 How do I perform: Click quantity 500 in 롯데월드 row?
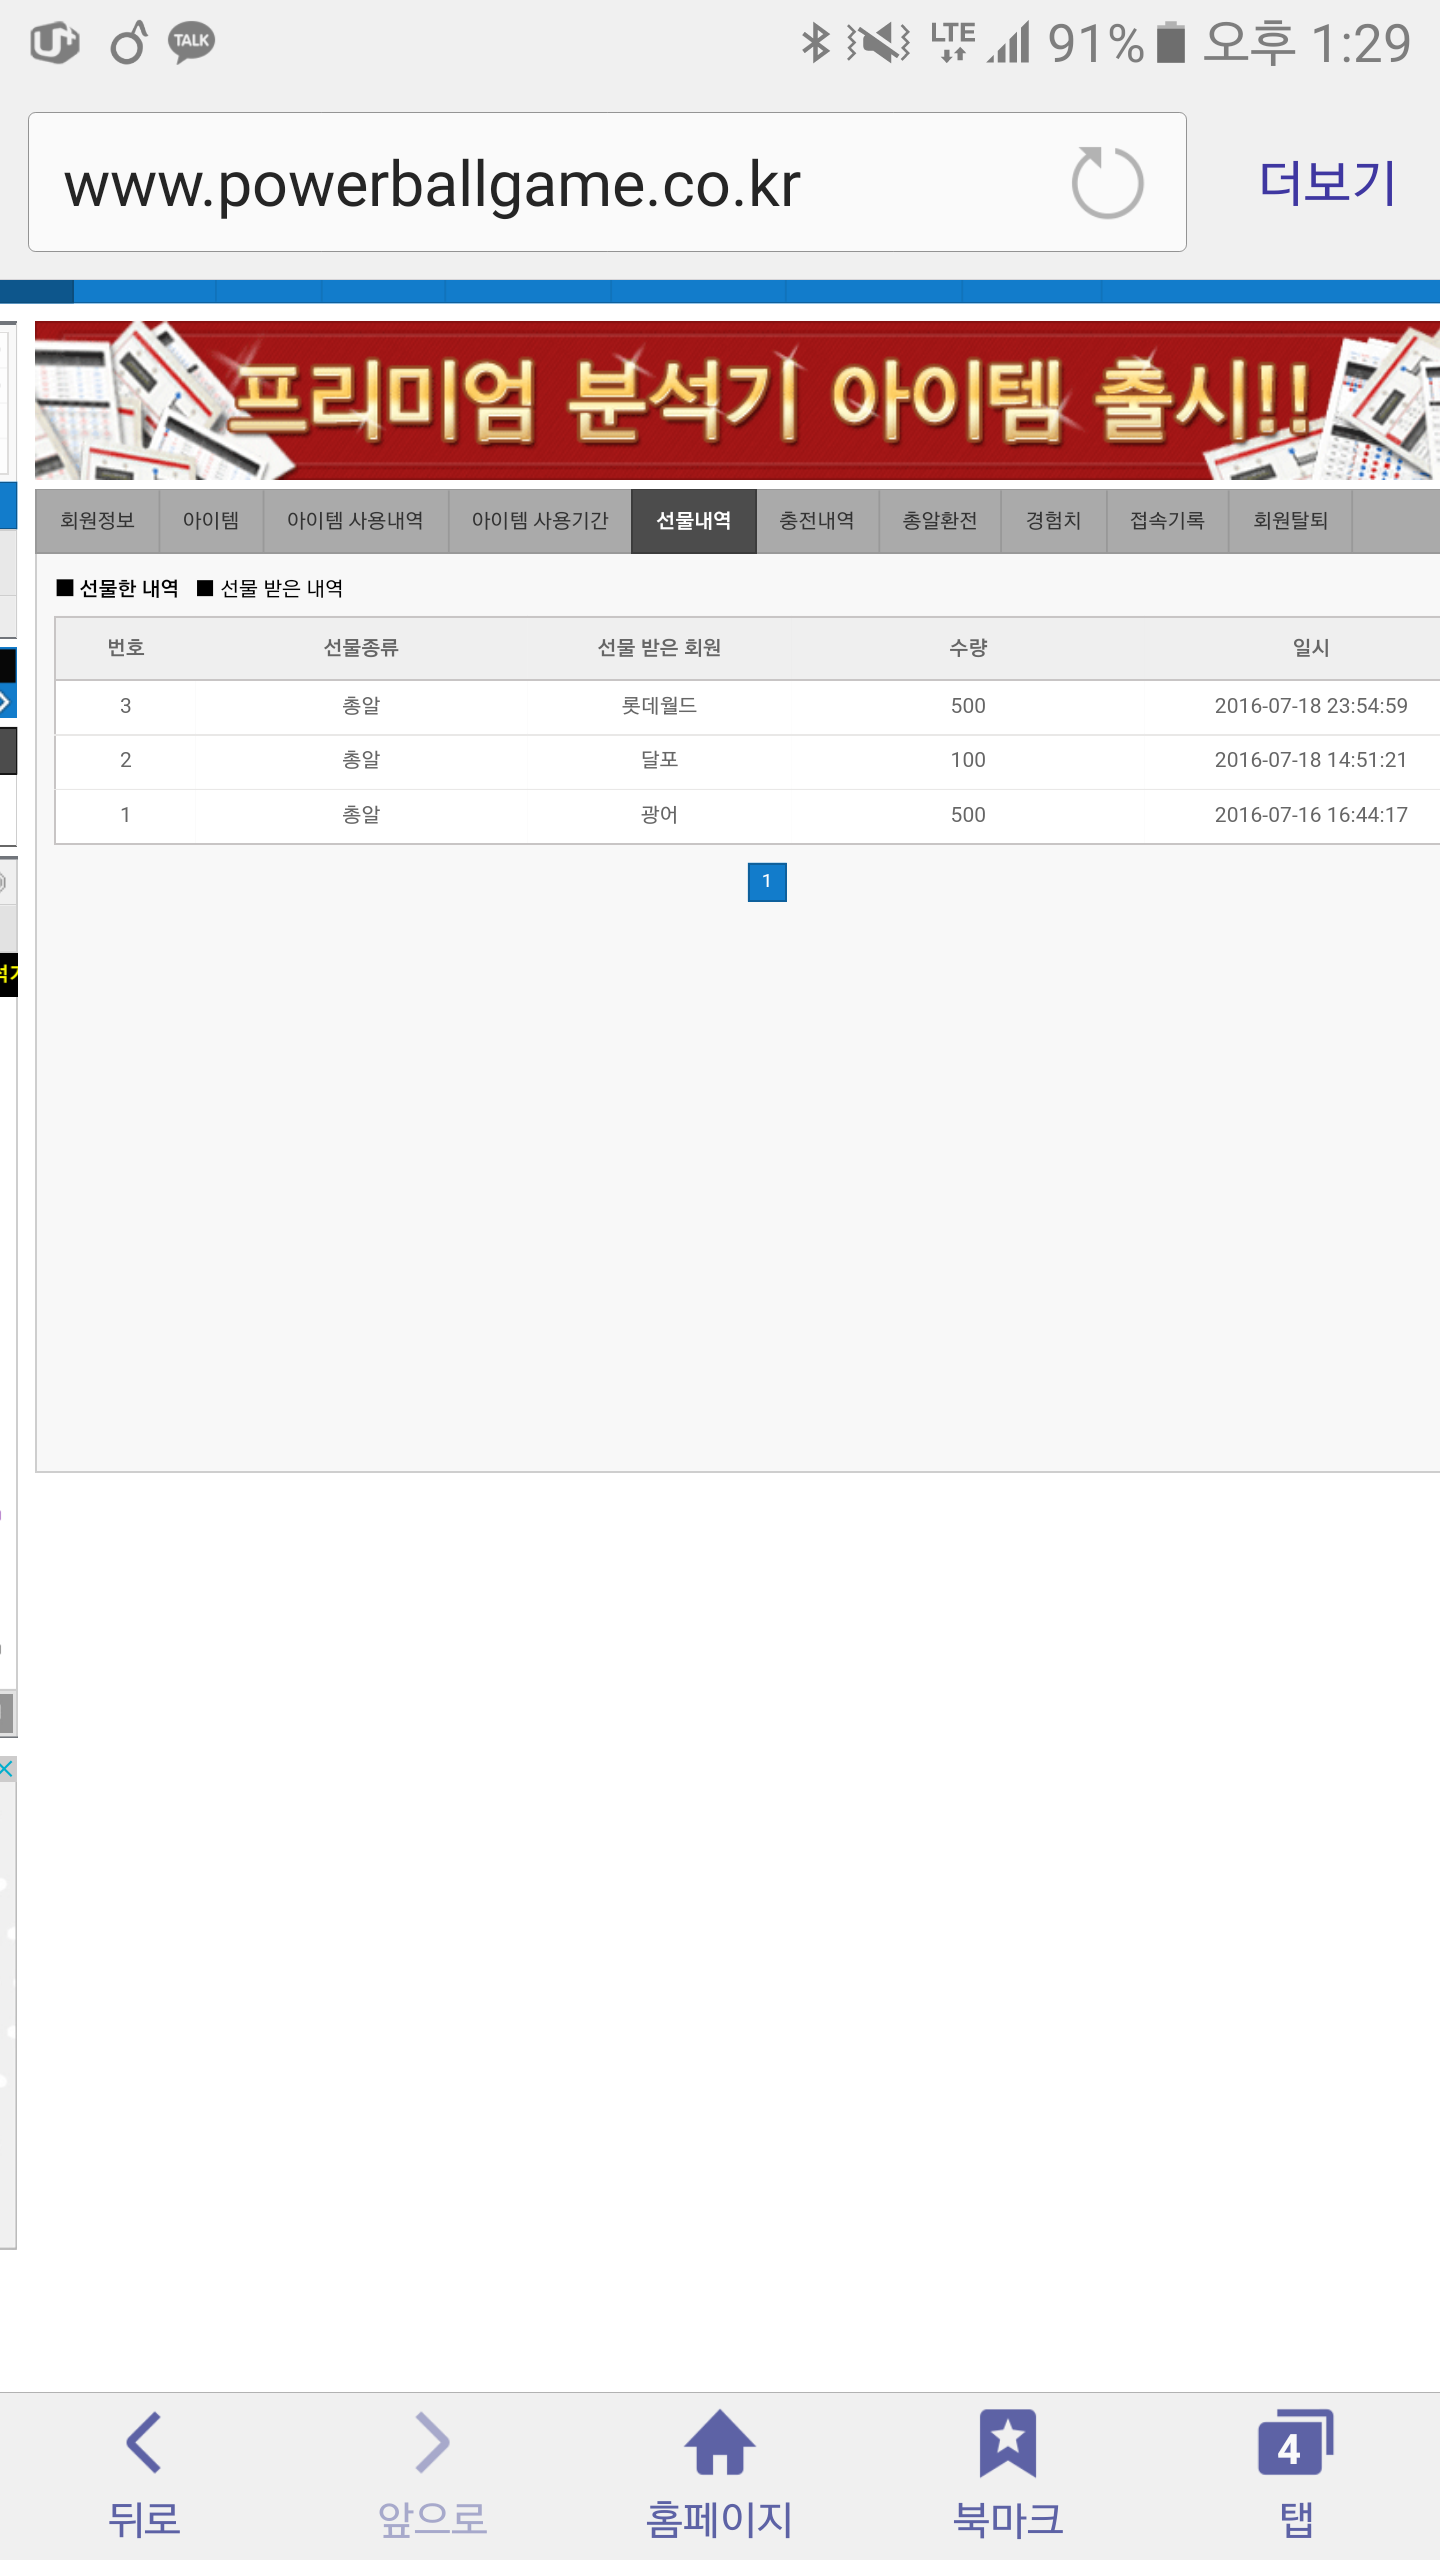pyautogui.click(x=968, y=706)
